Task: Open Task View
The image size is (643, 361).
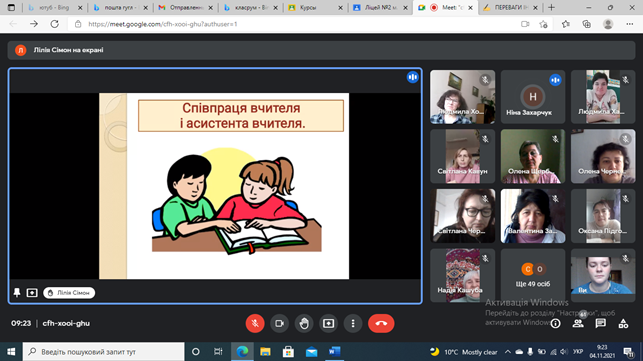Action: 218,352
